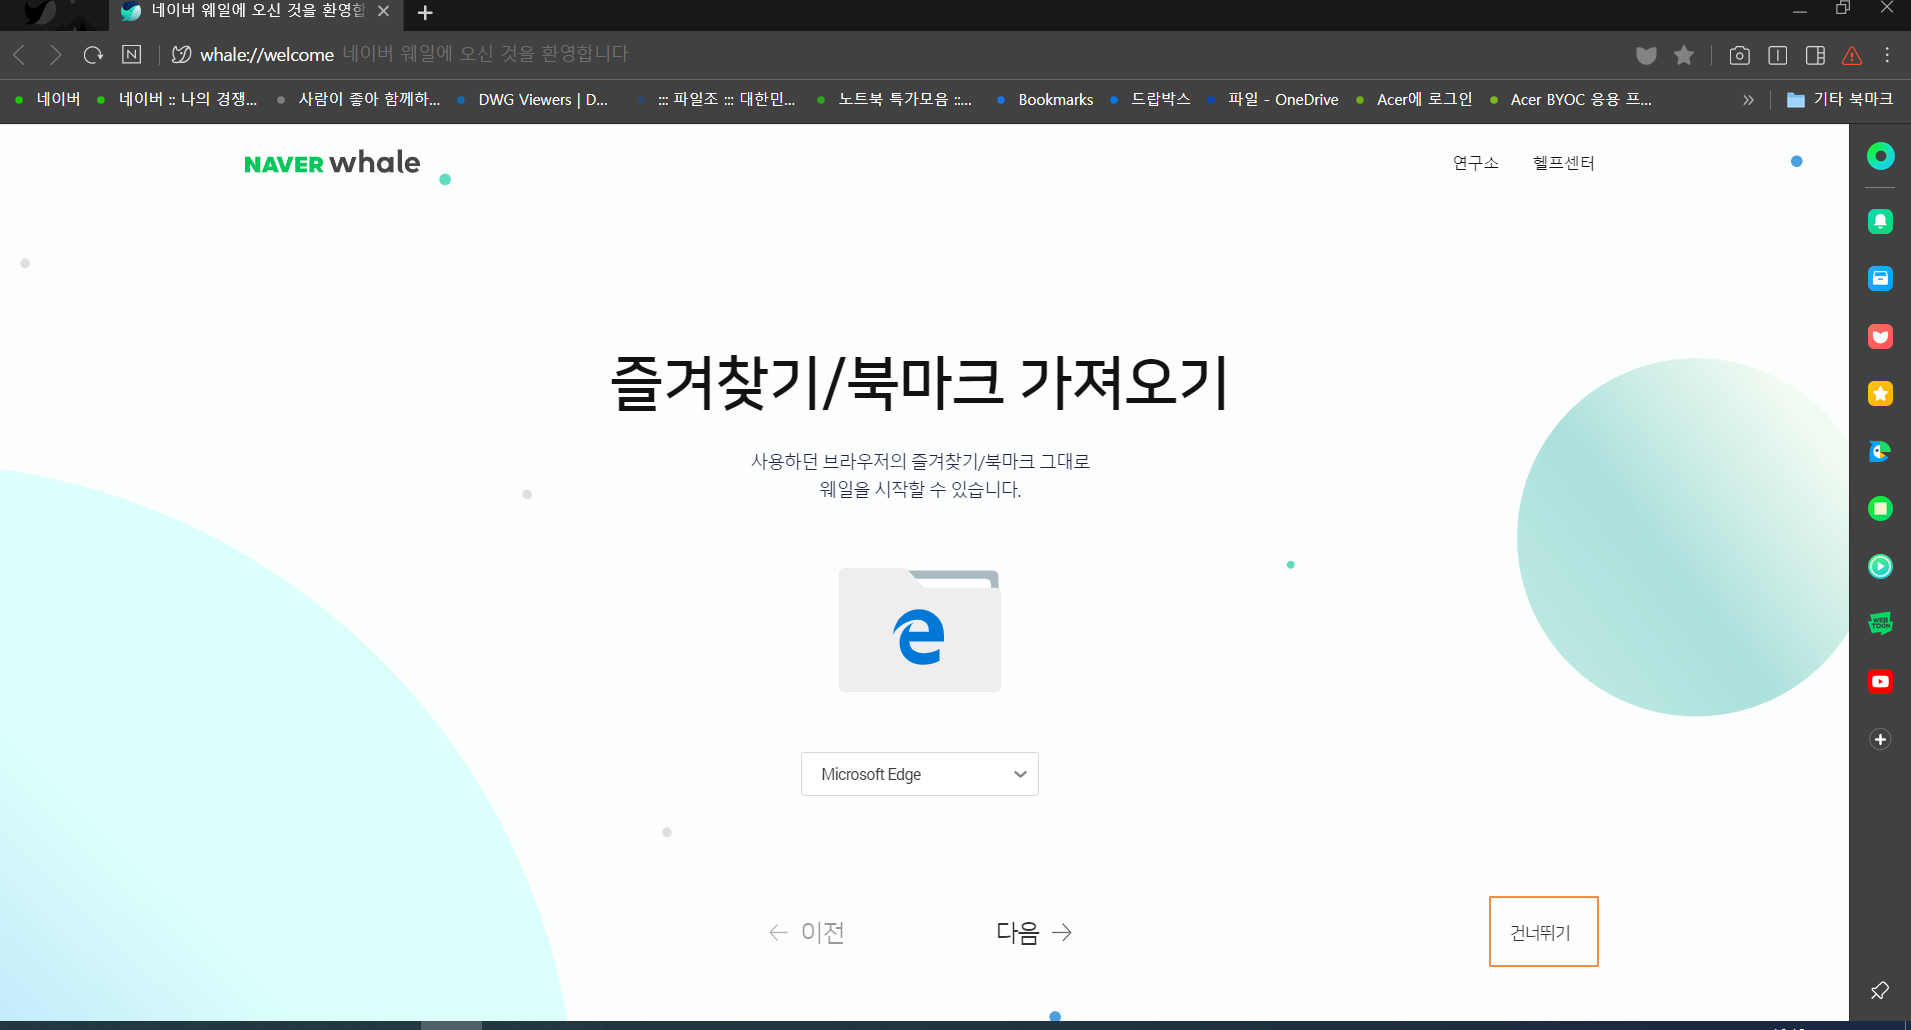This screenshot has height=1030, width=1911.
Task: Open YouTube sidebar icon
Action: coord(1881,682)
